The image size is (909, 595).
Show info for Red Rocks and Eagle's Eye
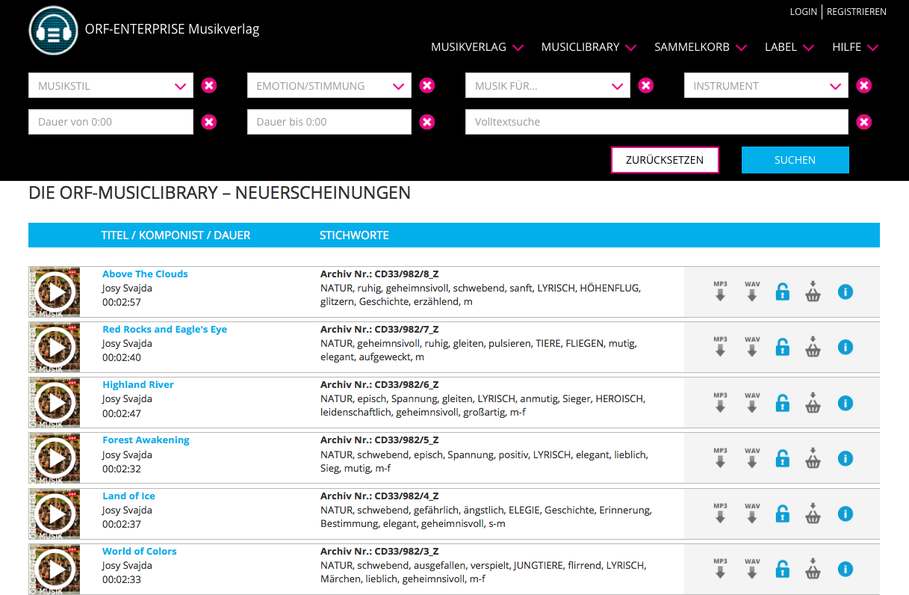[x=845, y=347]
